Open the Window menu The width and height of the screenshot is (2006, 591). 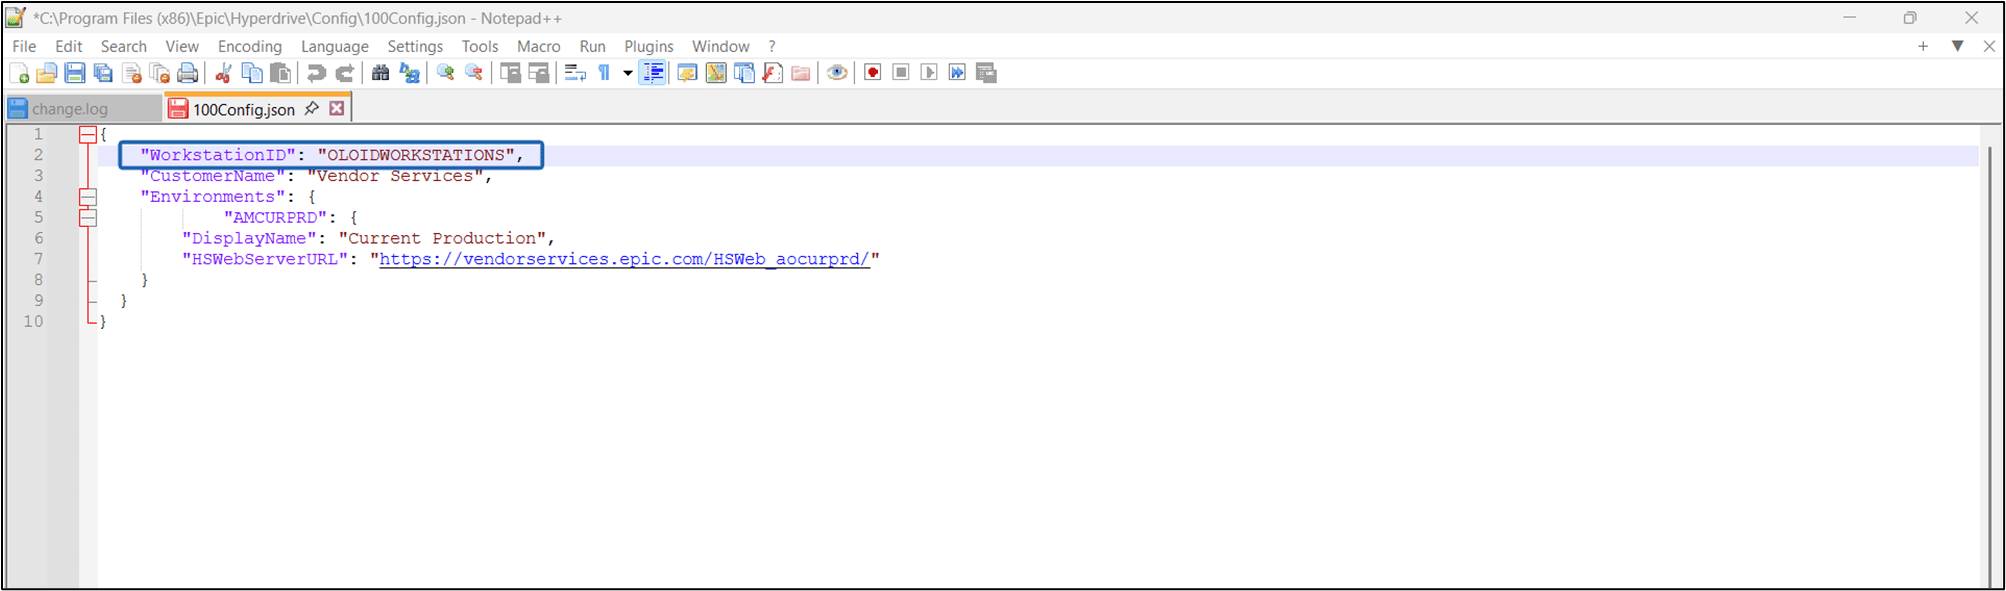click(x=721, y=46)
